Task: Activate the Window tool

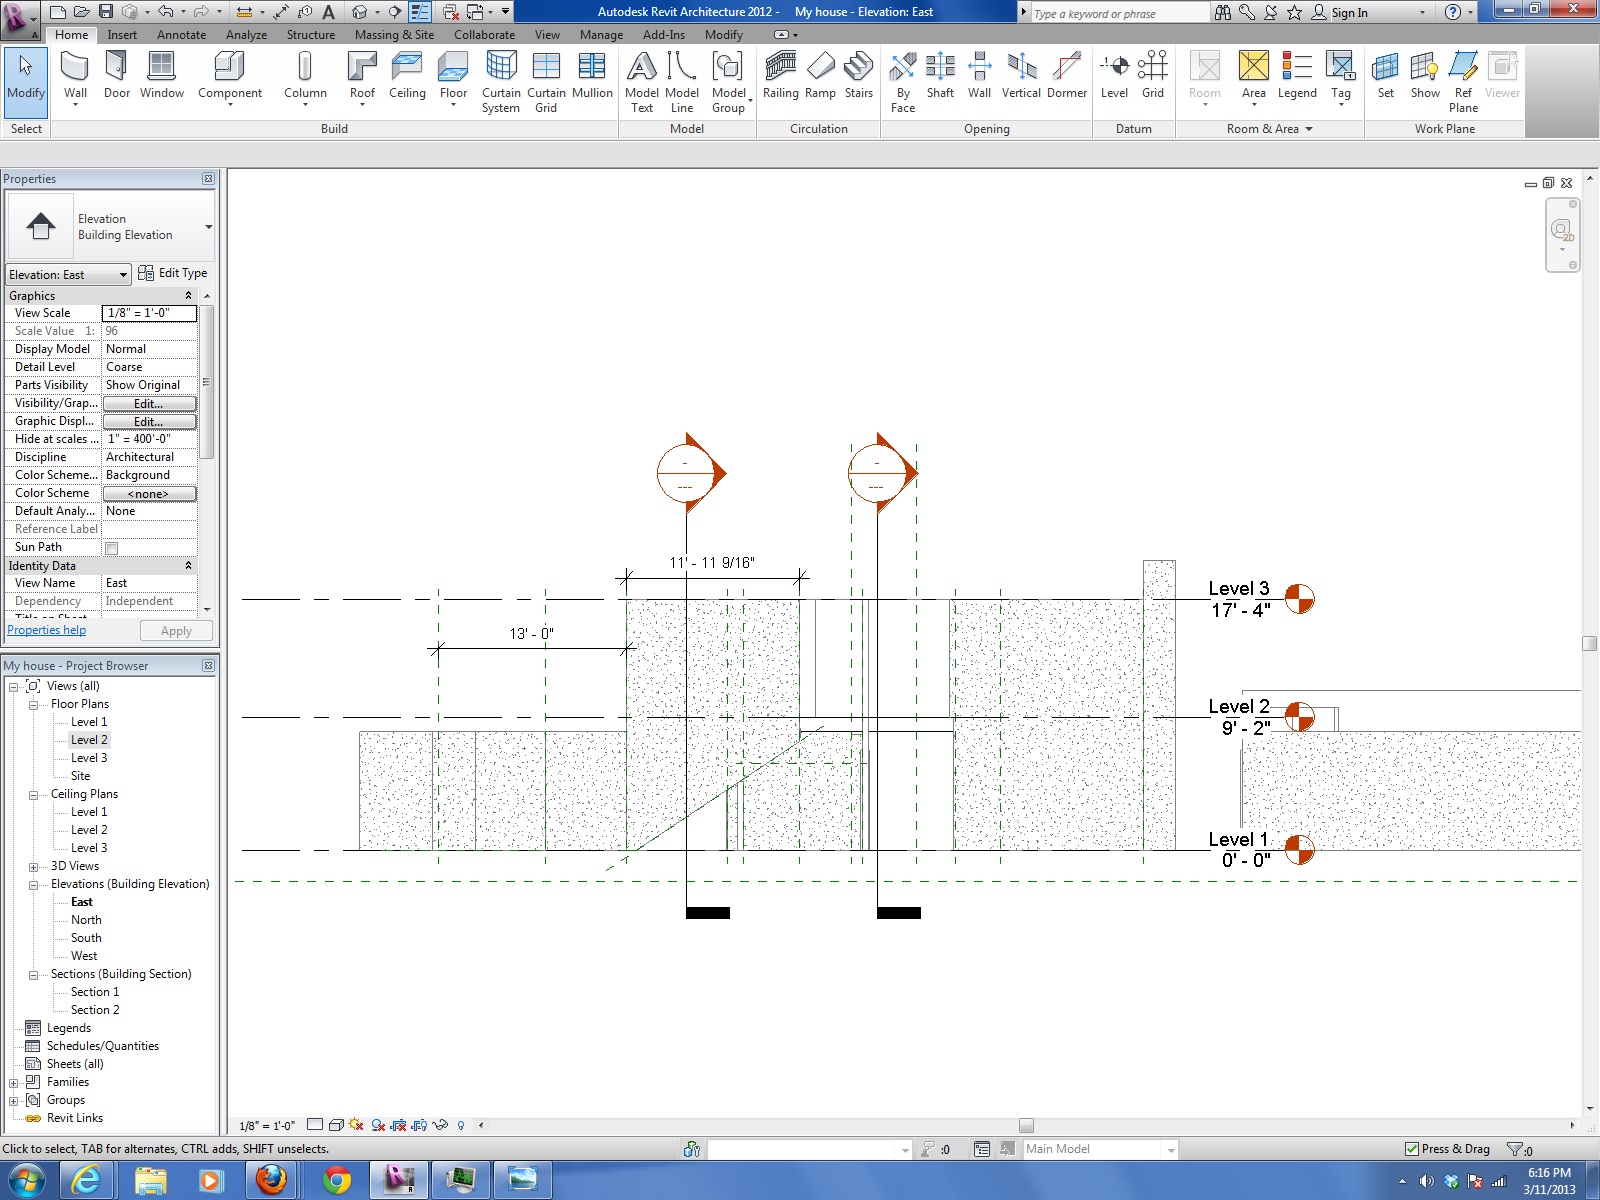Action: (162, 77)
